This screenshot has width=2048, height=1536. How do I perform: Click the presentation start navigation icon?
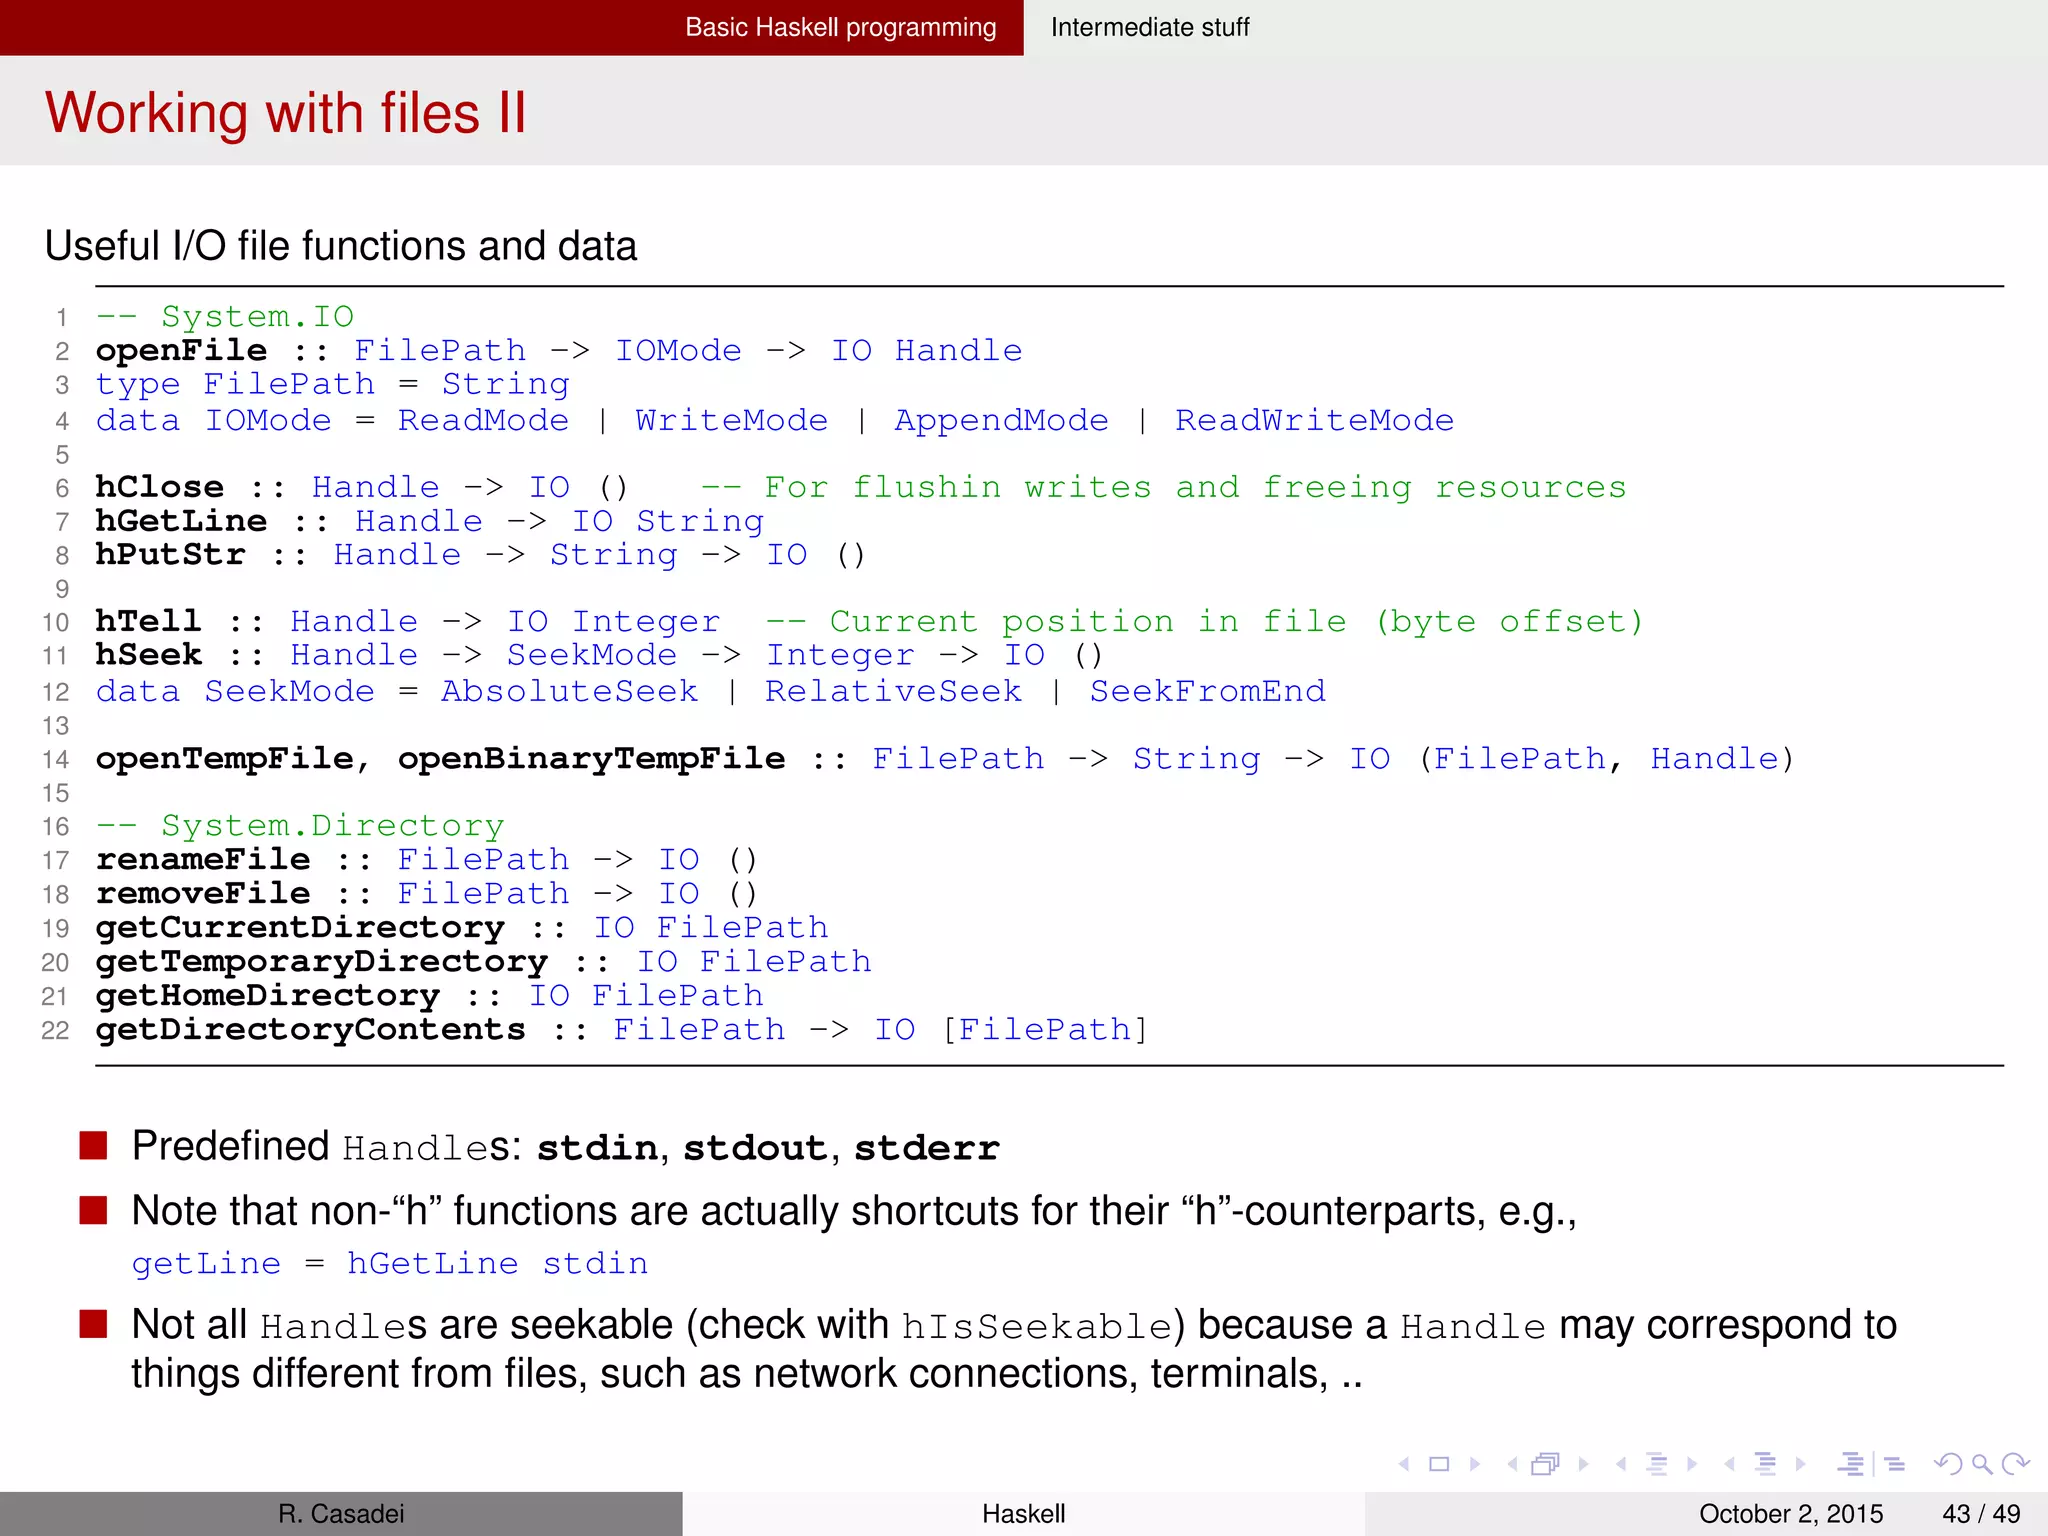(1851, 1464)
